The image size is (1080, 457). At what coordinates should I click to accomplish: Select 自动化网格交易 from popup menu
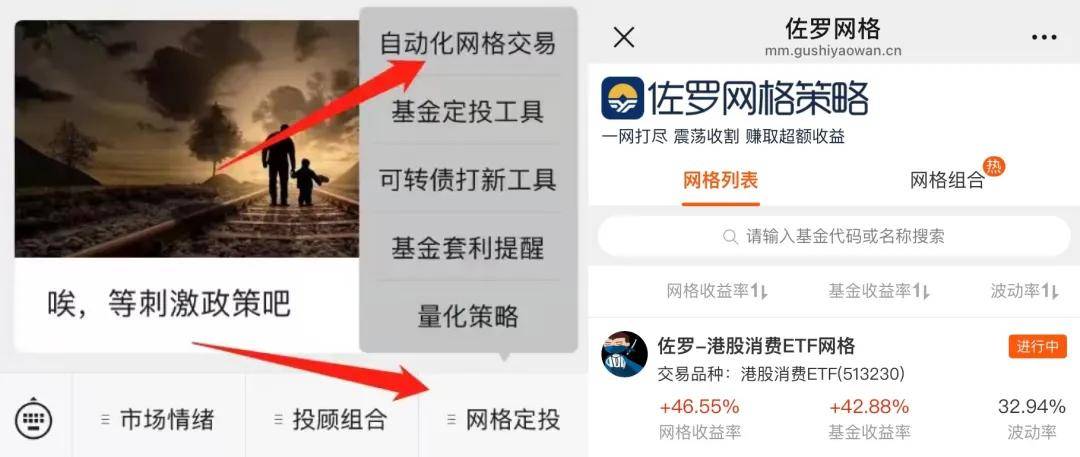[x=468, y=44]
